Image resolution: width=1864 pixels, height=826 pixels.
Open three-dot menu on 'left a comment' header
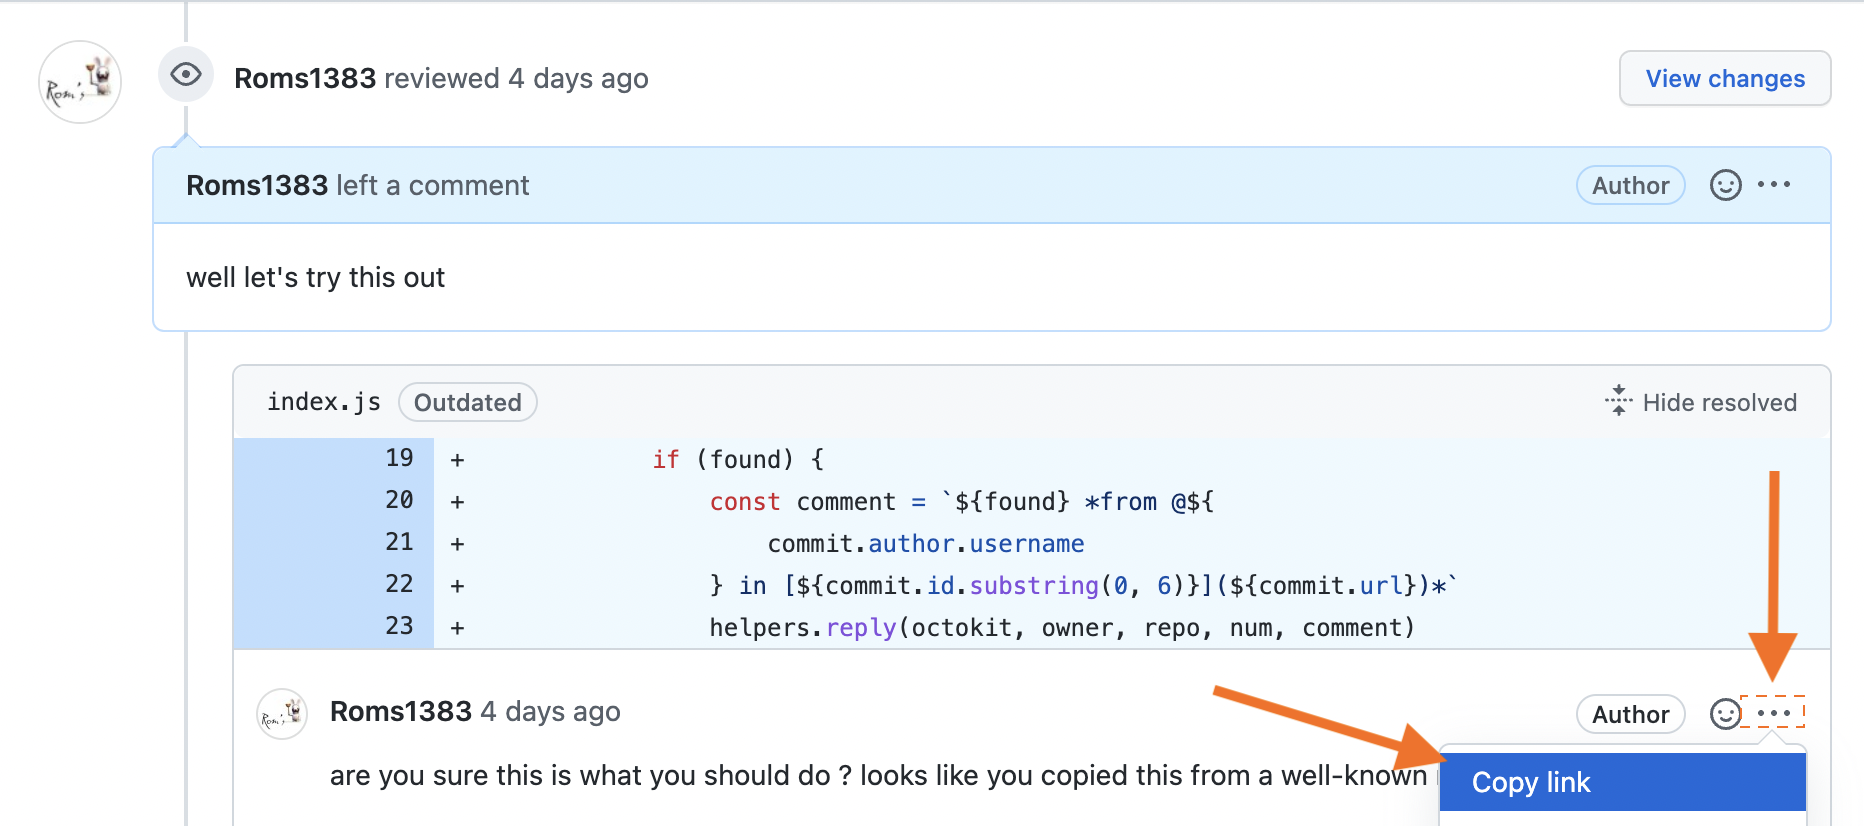click(1774, 185)
